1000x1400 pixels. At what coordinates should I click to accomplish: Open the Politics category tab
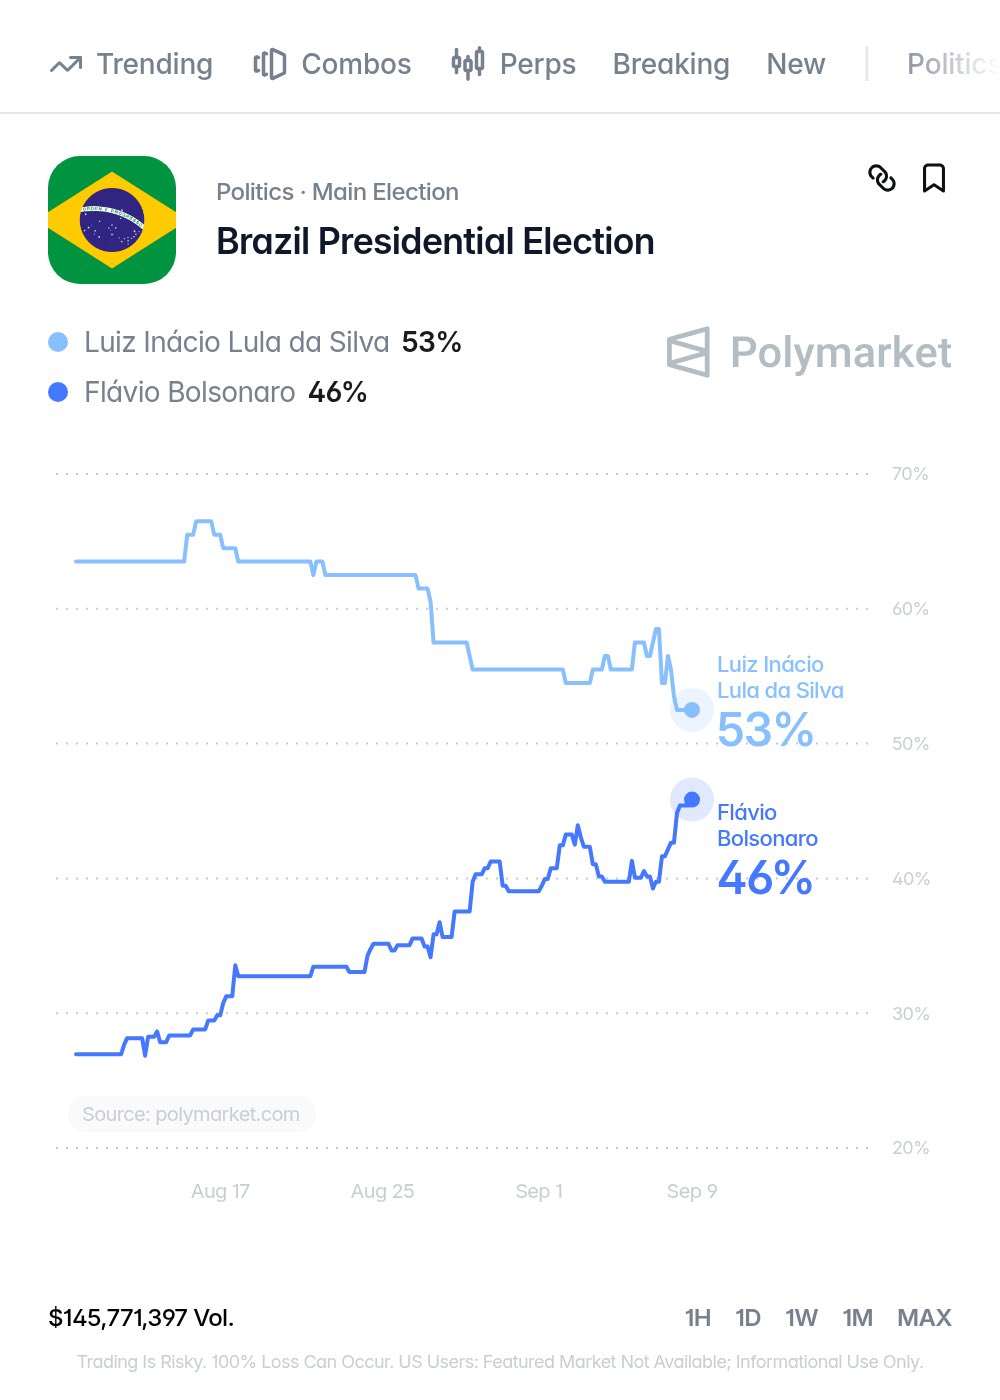click(952, 64)
